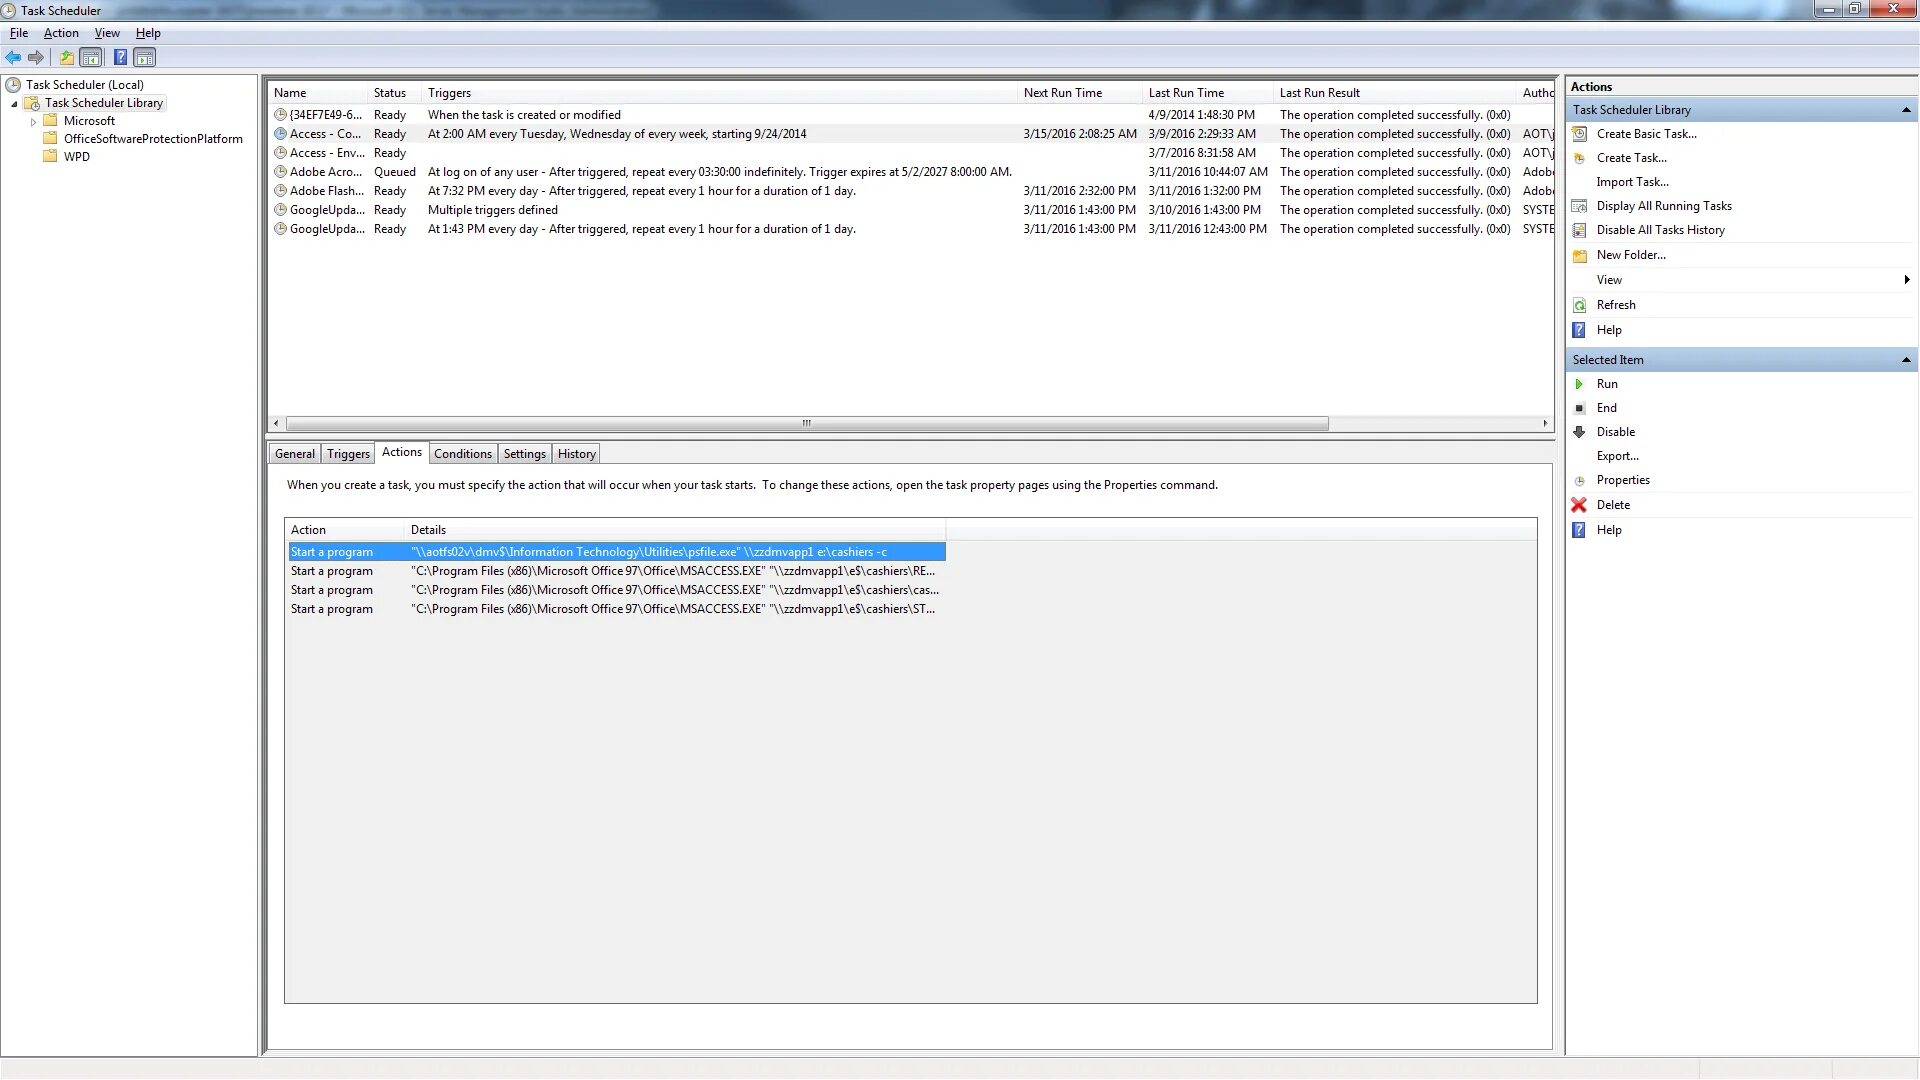
Task: Click the red X Delete icon
Action: tap(1579, 505)
